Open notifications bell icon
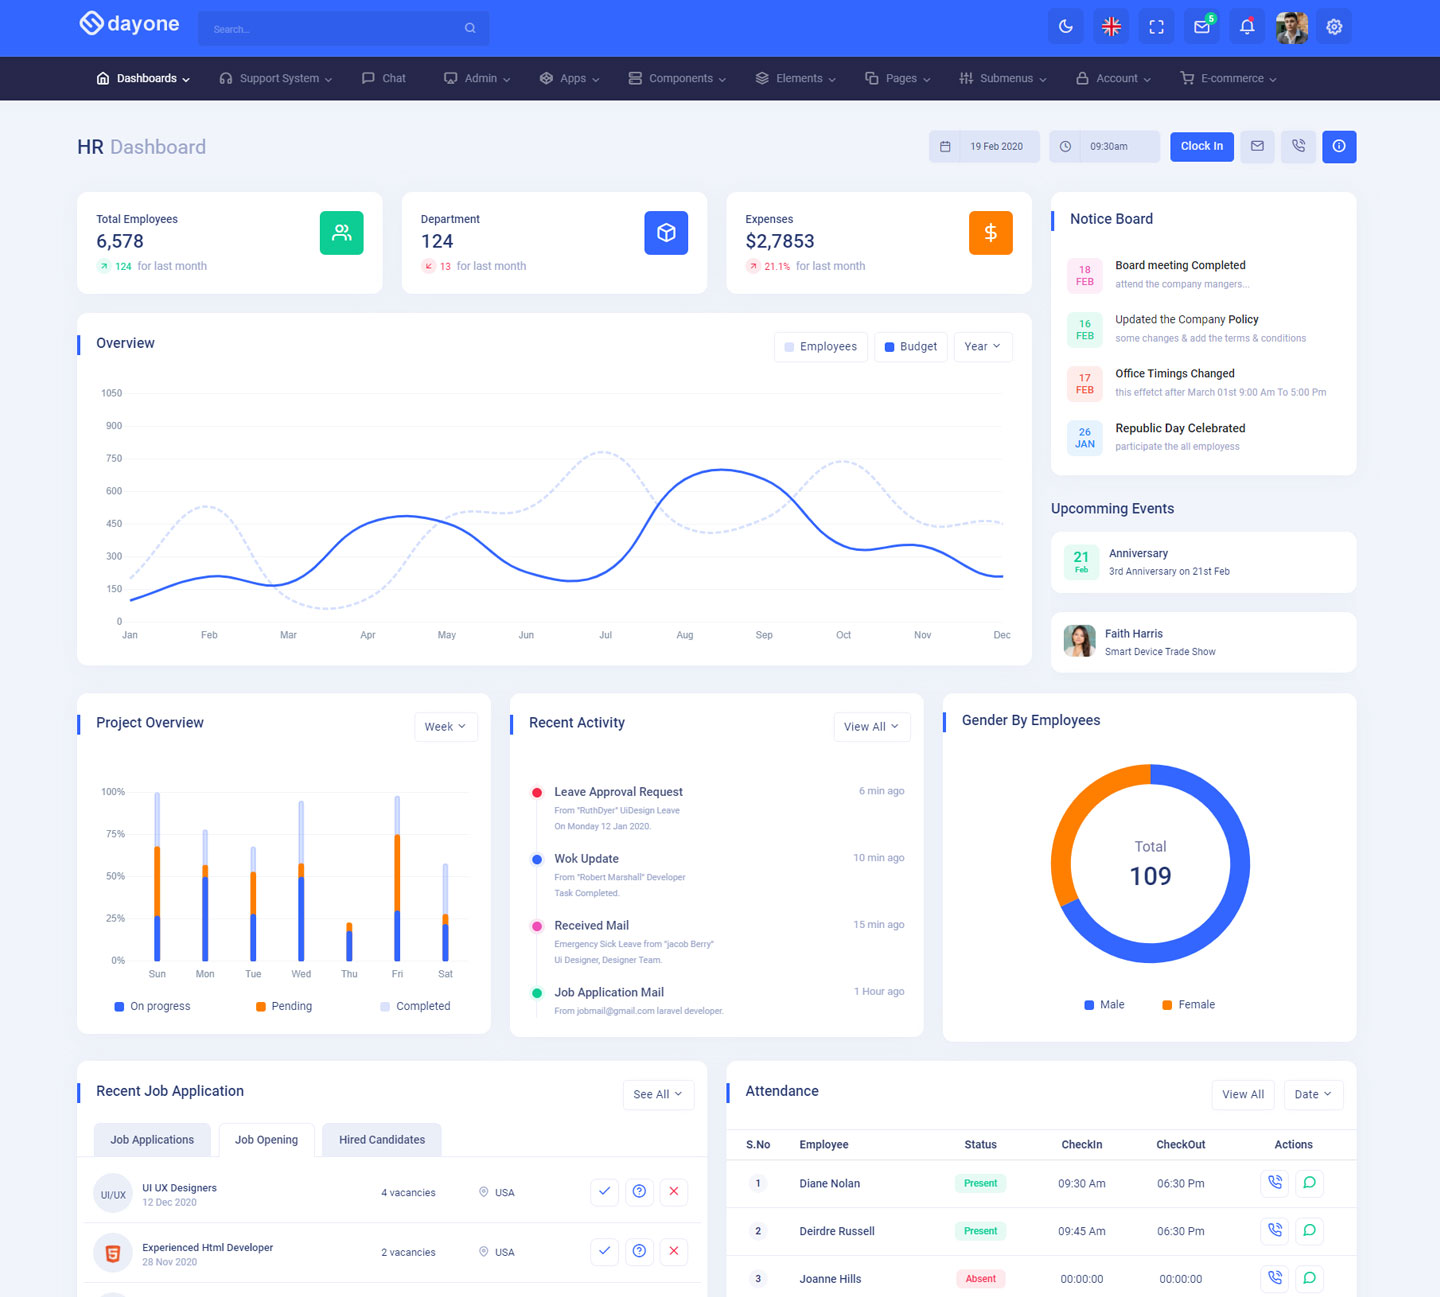This screenshot has width=1440, height=1297. (1247, 27)
